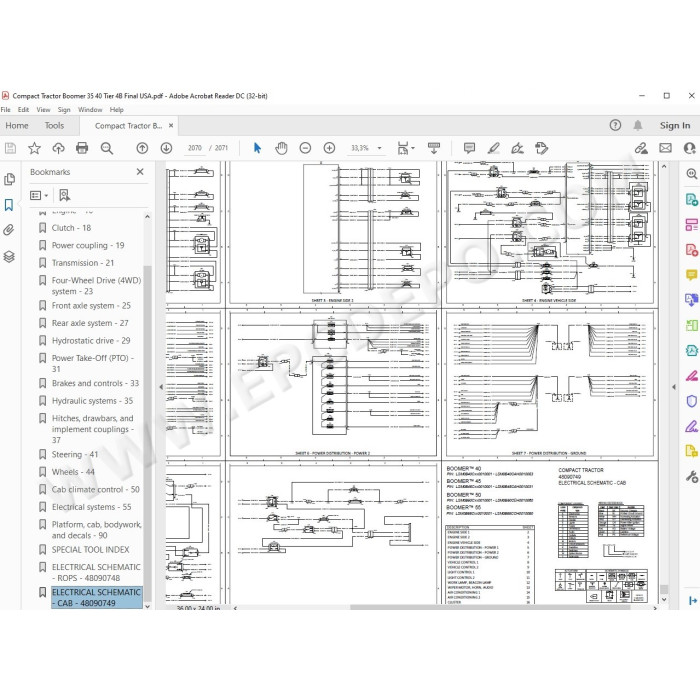Image resolution: width=700 pixels, height=700 pixels.
Task: Open bookmark Electrical systems - 55
Action: (92, 507)
